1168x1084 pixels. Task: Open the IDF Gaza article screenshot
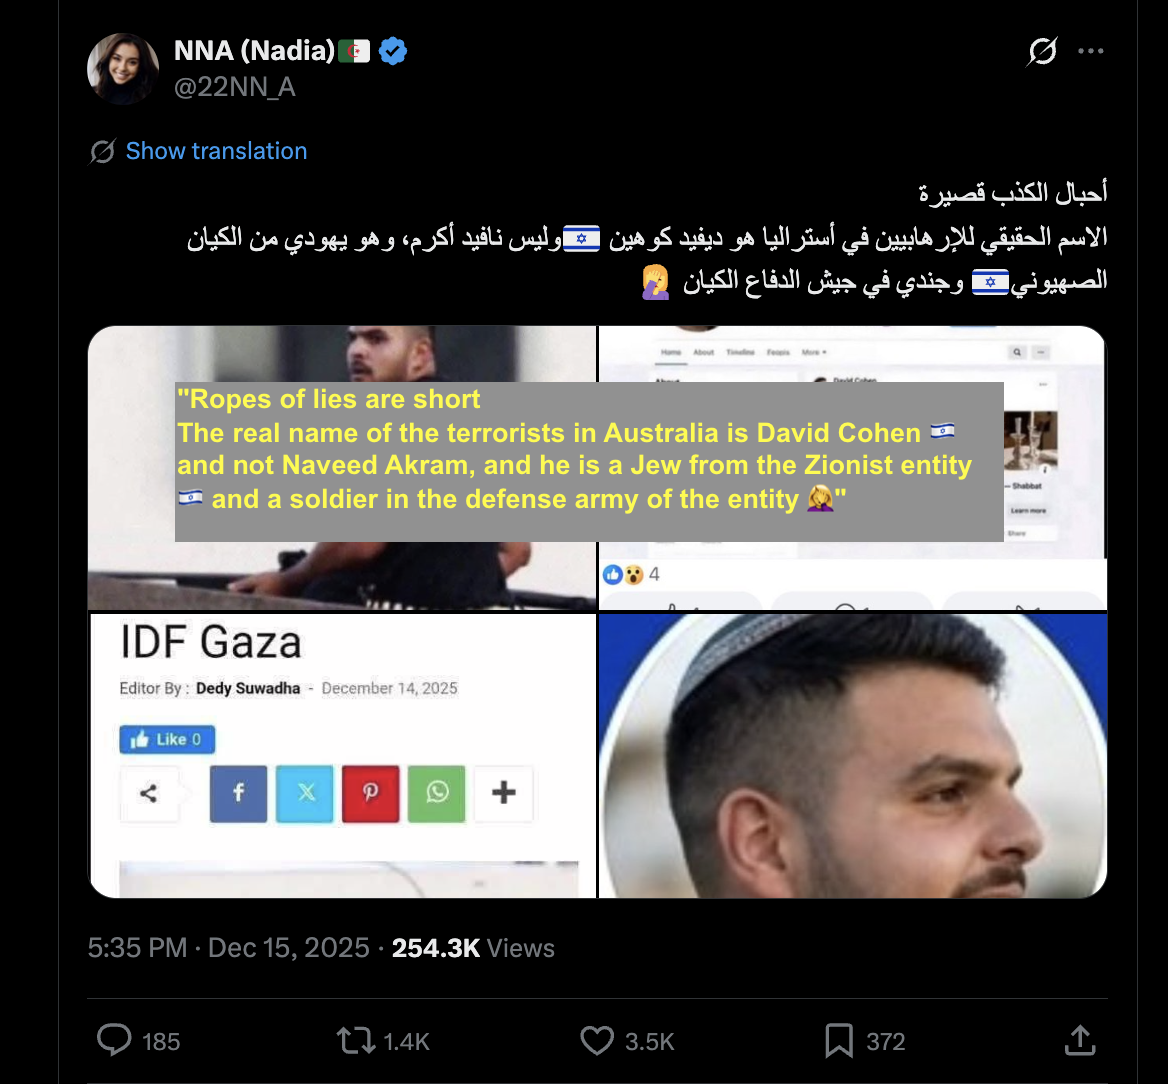(x=342, y=755)
